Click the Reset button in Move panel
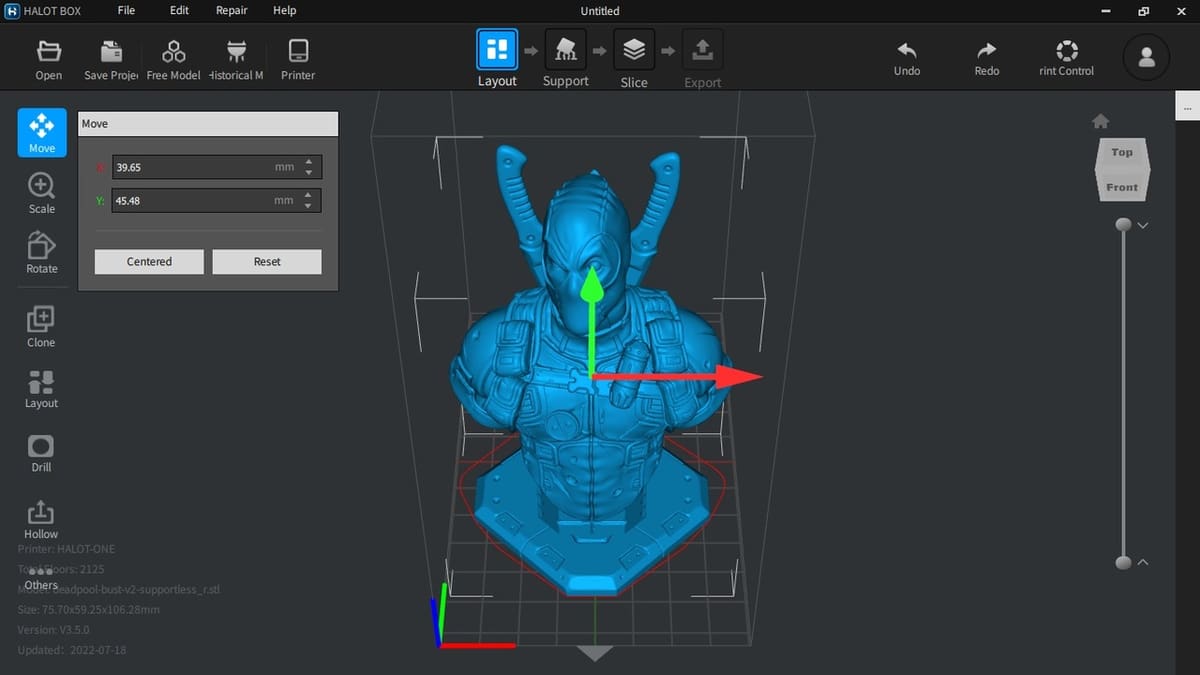 [267, 262]
